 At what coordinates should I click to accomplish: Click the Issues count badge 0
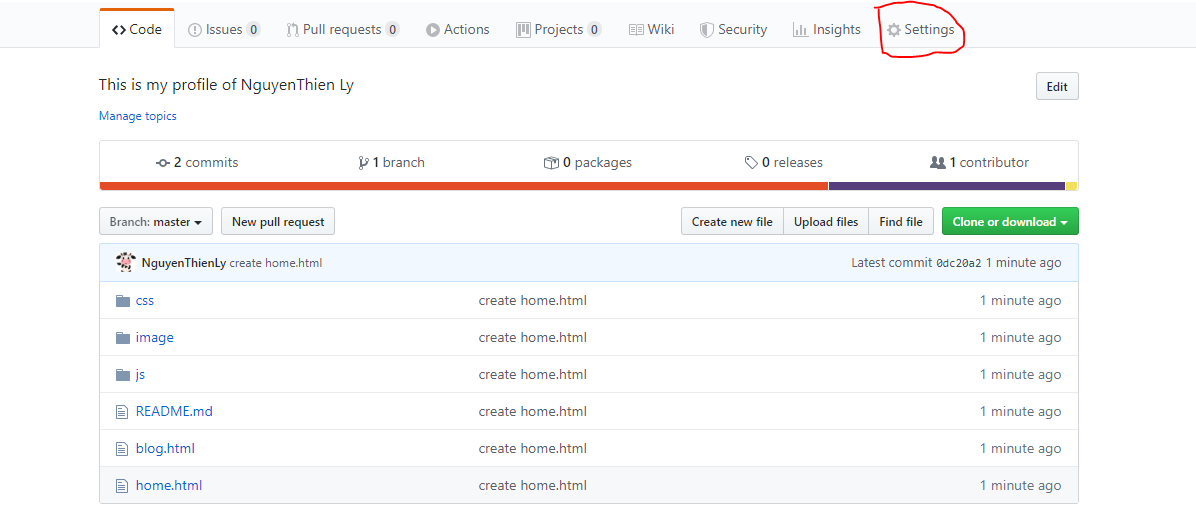[253, 30]
